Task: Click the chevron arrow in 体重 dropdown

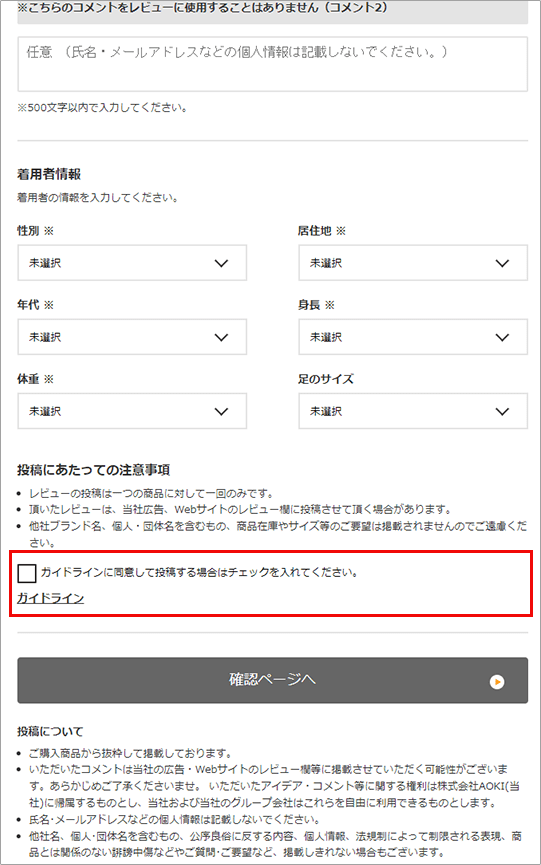Action: 221,412
